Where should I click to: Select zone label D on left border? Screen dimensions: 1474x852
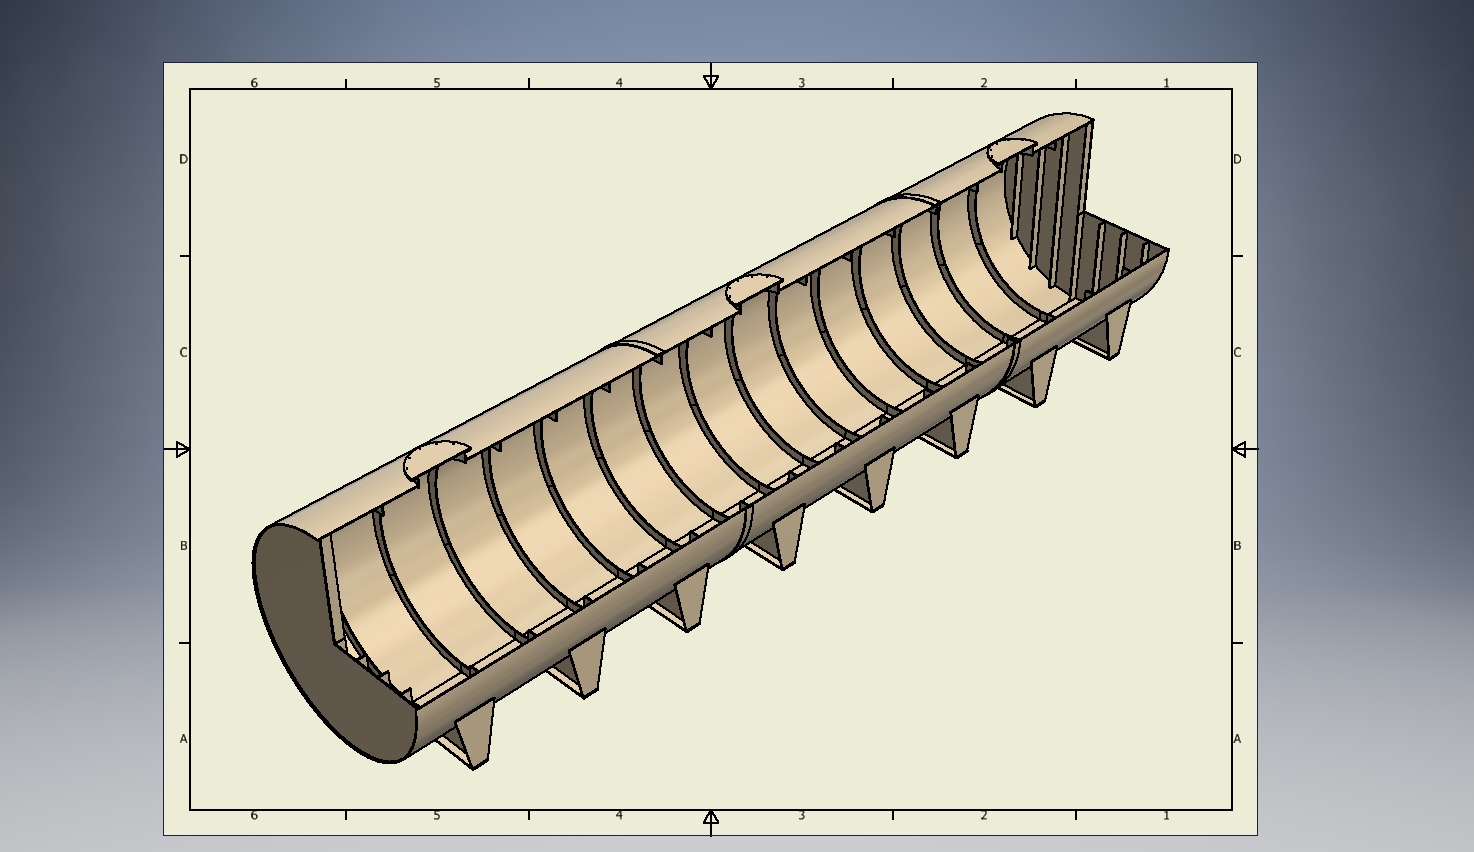[x=183, y=159]
